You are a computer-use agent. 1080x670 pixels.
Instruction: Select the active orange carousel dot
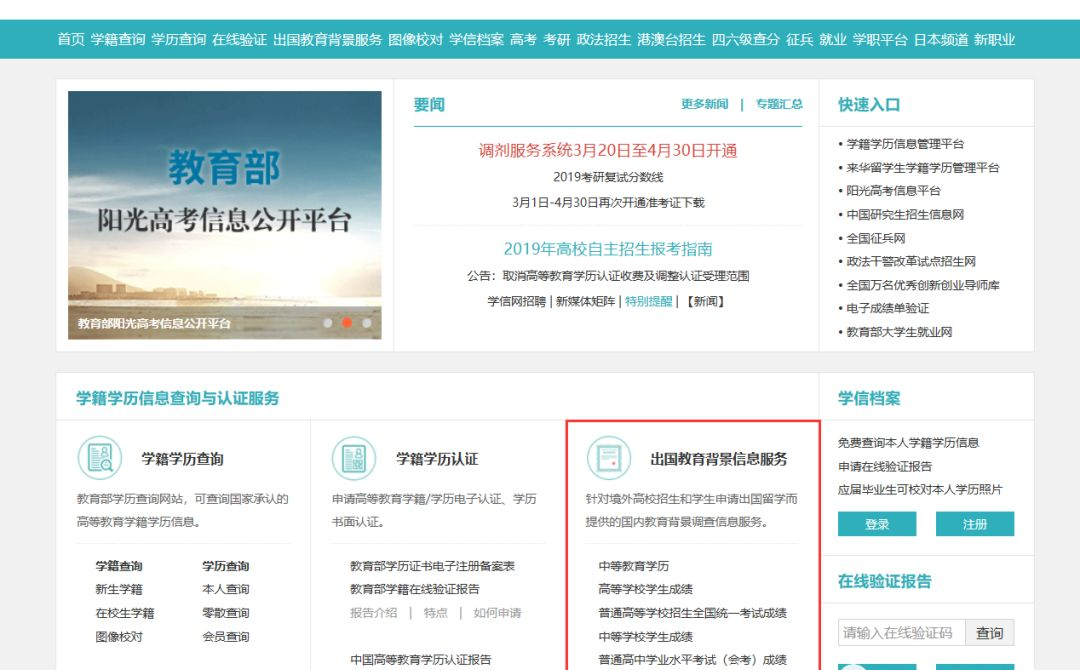point(347,323)
